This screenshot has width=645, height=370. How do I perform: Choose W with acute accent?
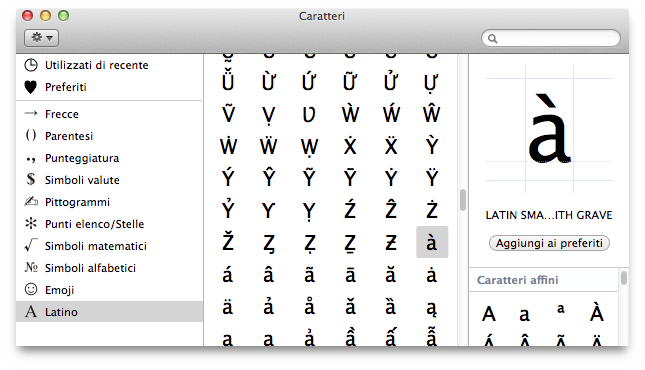click(391, 114)
